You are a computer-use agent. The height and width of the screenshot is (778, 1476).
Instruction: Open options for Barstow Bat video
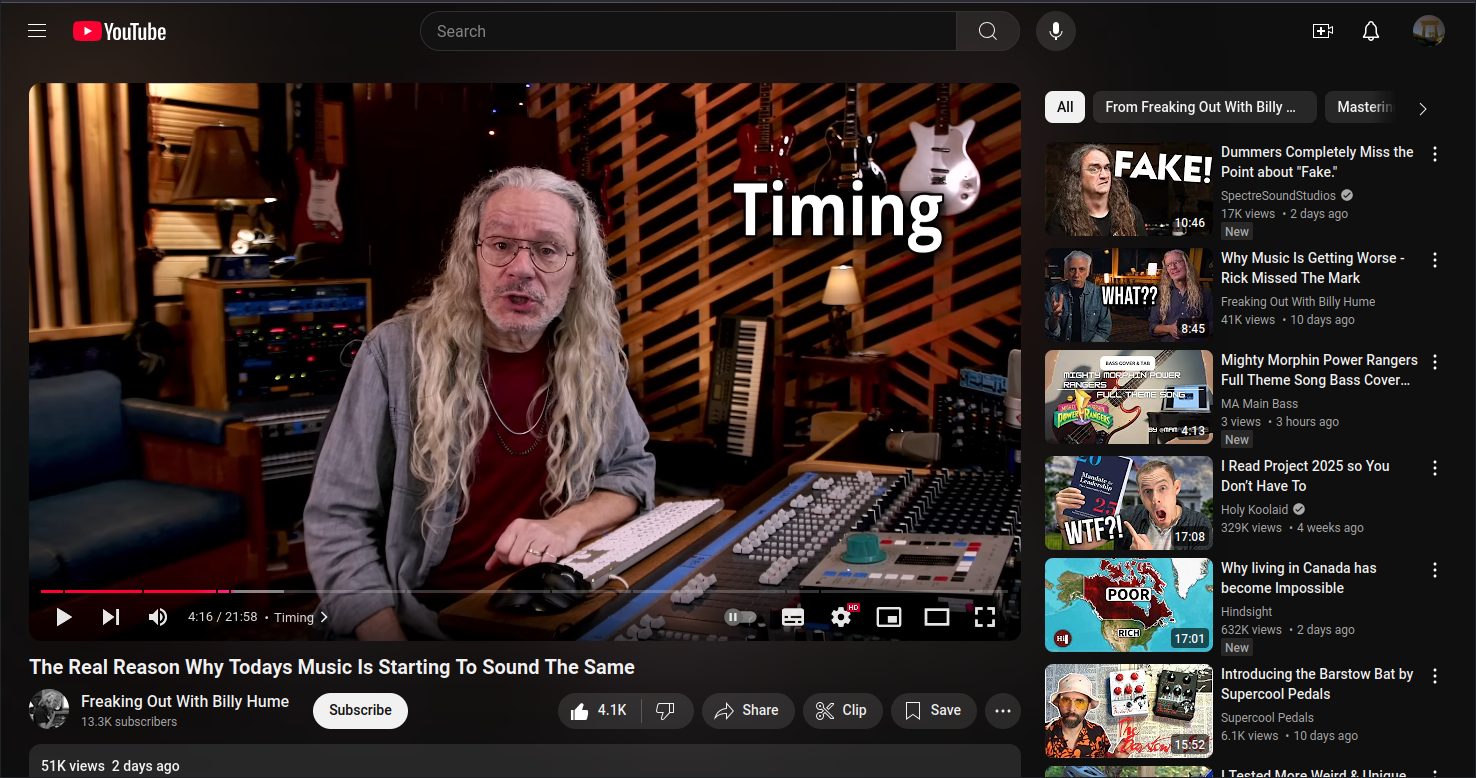1435,676
